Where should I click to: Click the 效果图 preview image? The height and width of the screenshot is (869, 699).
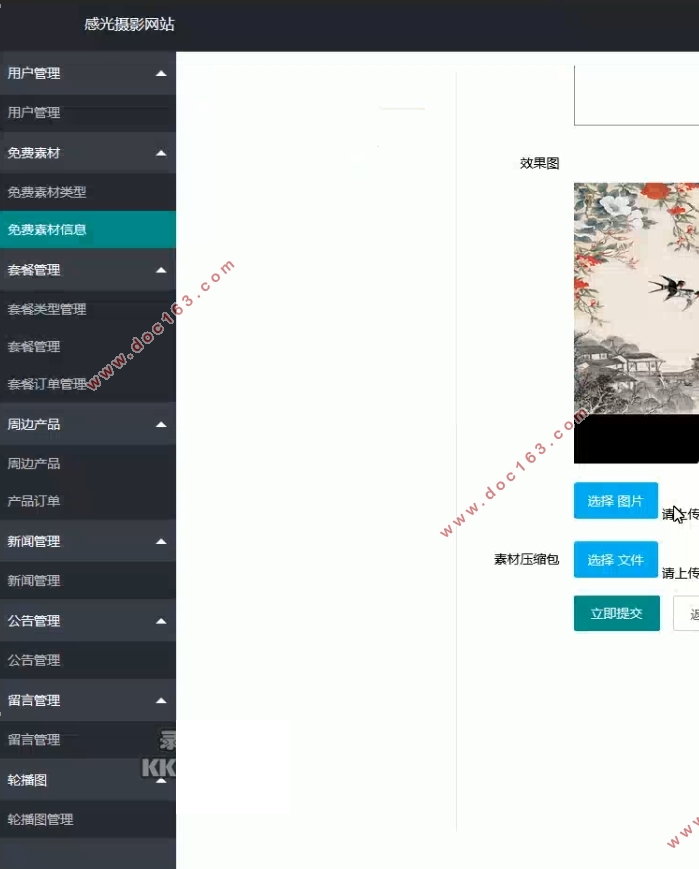pyautogui.click(x=636, y=323)
